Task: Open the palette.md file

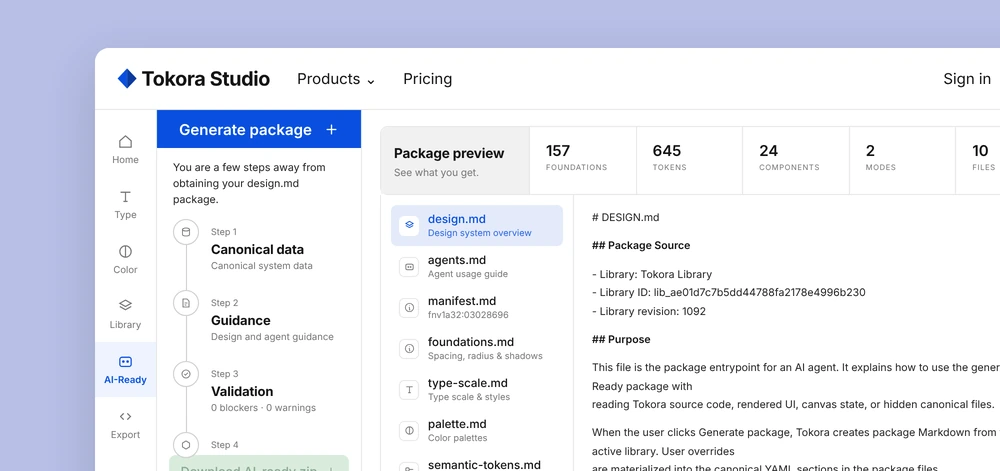Action: click(477, 430)
